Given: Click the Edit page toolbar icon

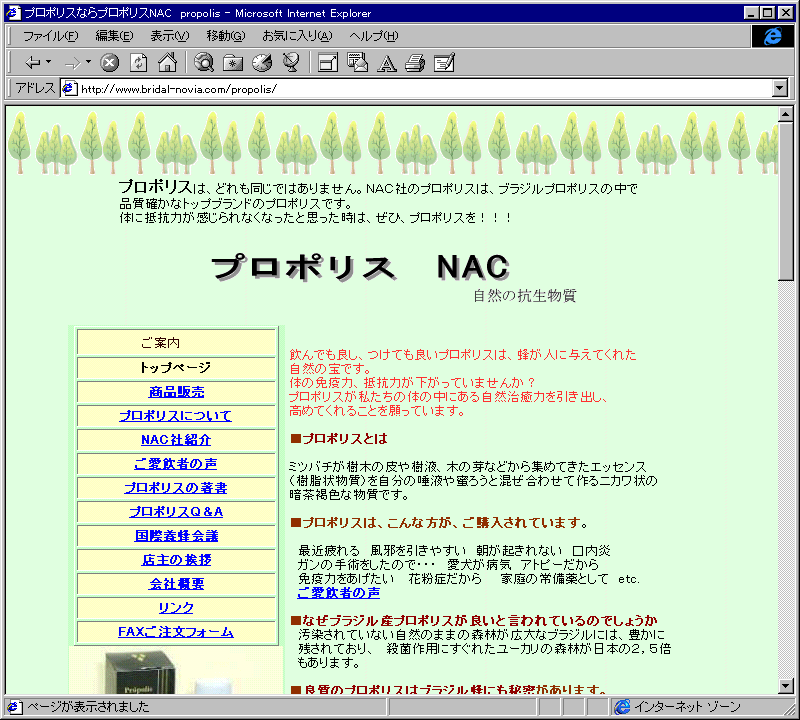Looking at the screenshot, I should [x=444, y=63].
